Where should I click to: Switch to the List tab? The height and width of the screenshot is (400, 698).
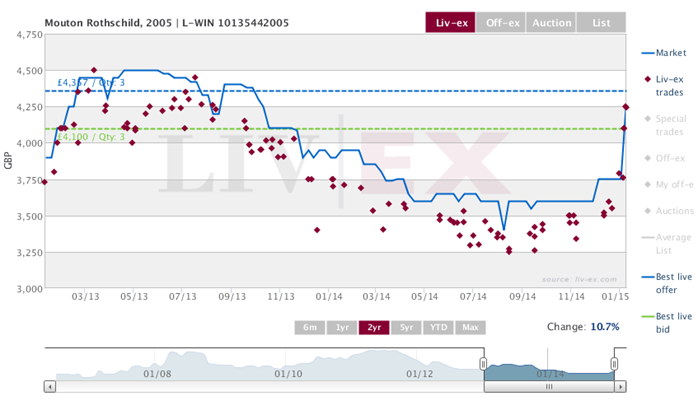point(601,23)
